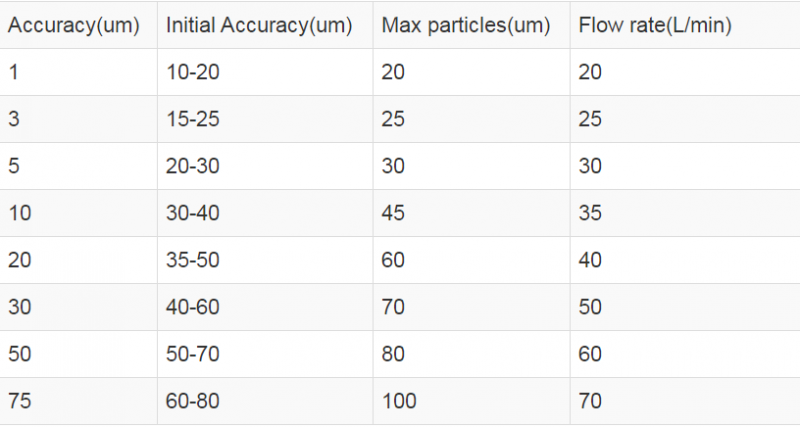Select the 45 max particles cell

point(394,213)
